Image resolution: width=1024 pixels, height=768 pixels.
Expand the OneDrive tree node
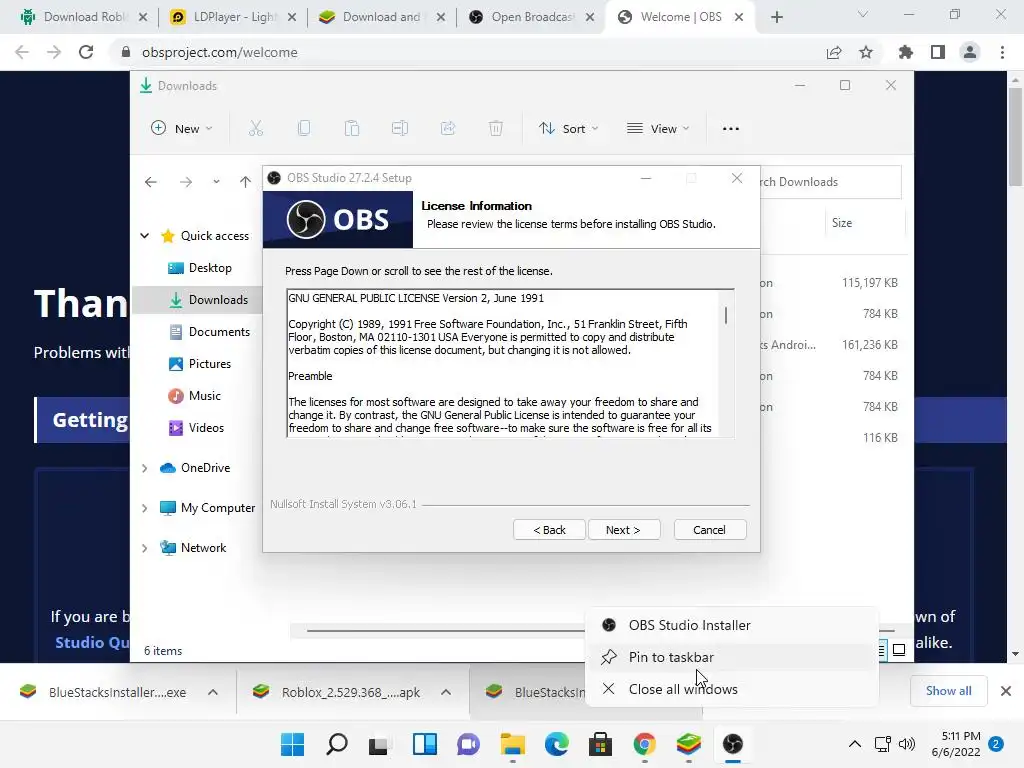click(x=145, y=468)
